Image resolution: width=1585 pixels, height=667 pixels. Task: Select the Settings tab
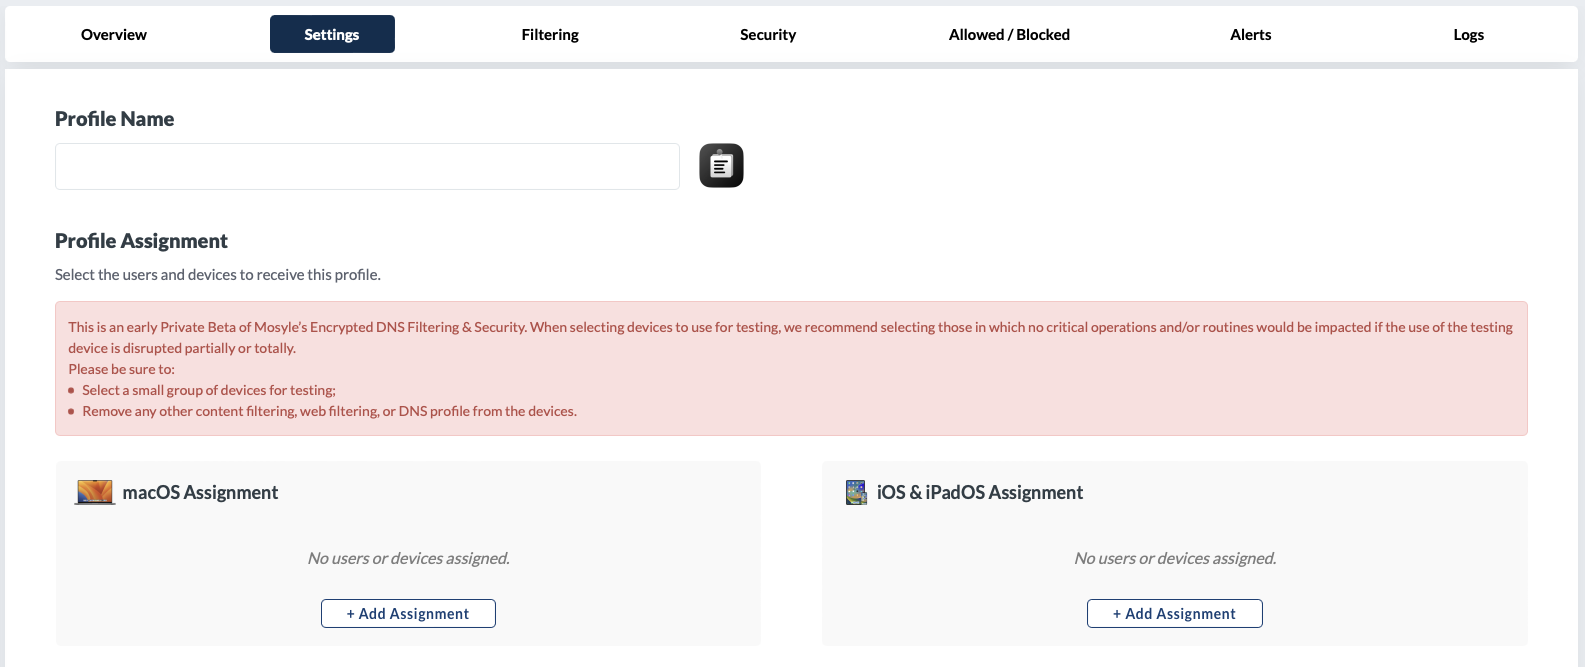click(x=332, y=35)
